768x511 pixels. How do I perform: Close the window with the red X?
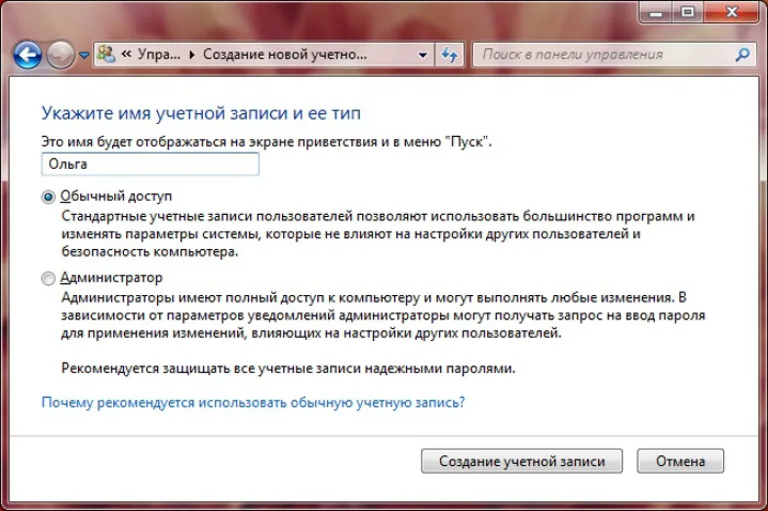tap(732, 12)
